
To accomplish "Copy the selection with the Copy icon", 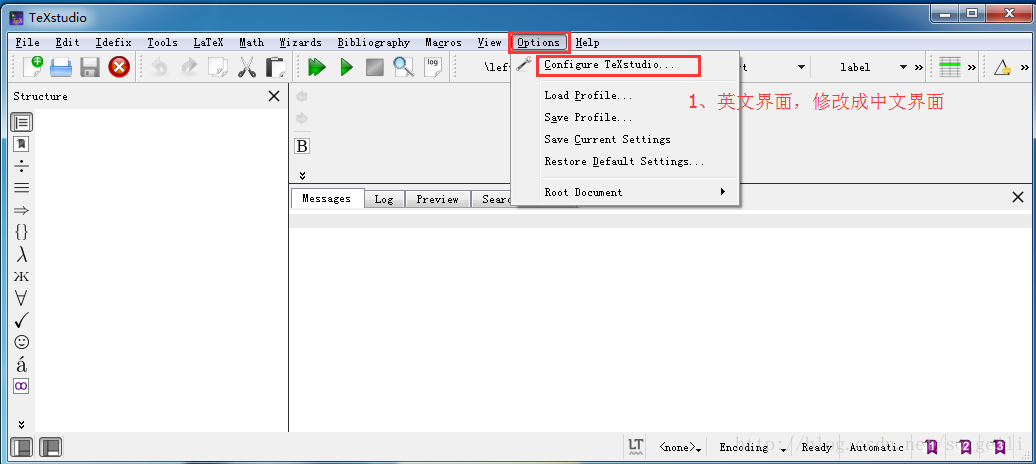I will click(x=217, y=67).
